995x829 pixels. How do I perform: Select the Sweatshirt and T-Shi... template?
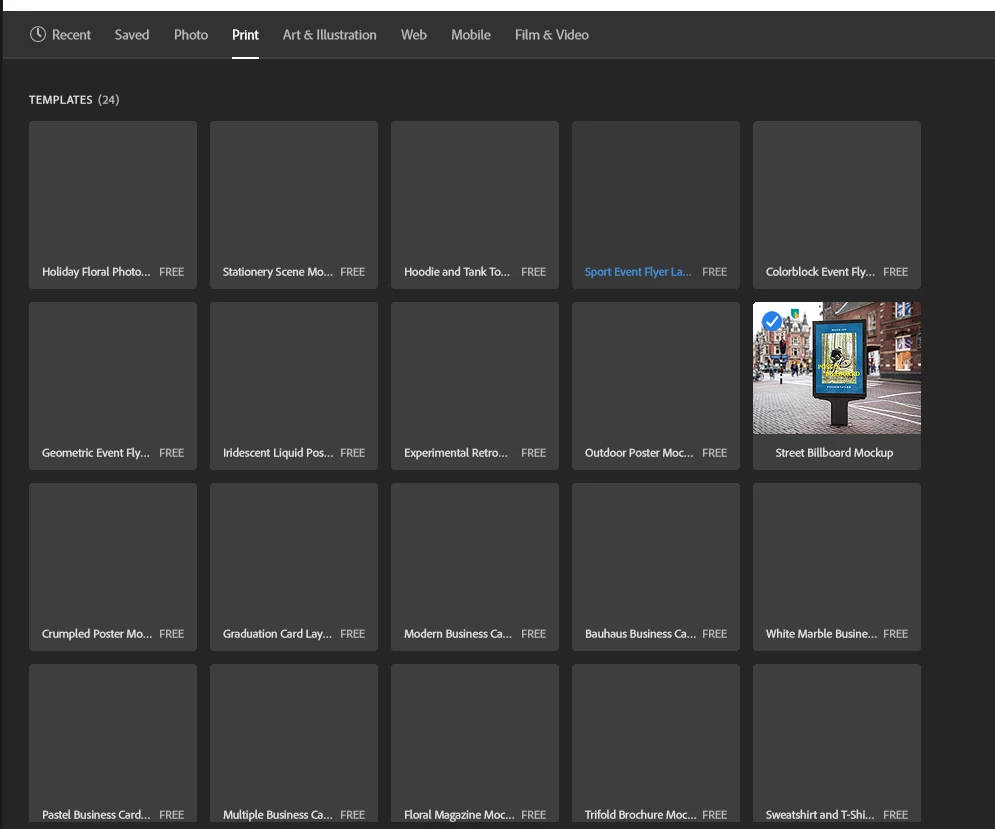[836, 743]
